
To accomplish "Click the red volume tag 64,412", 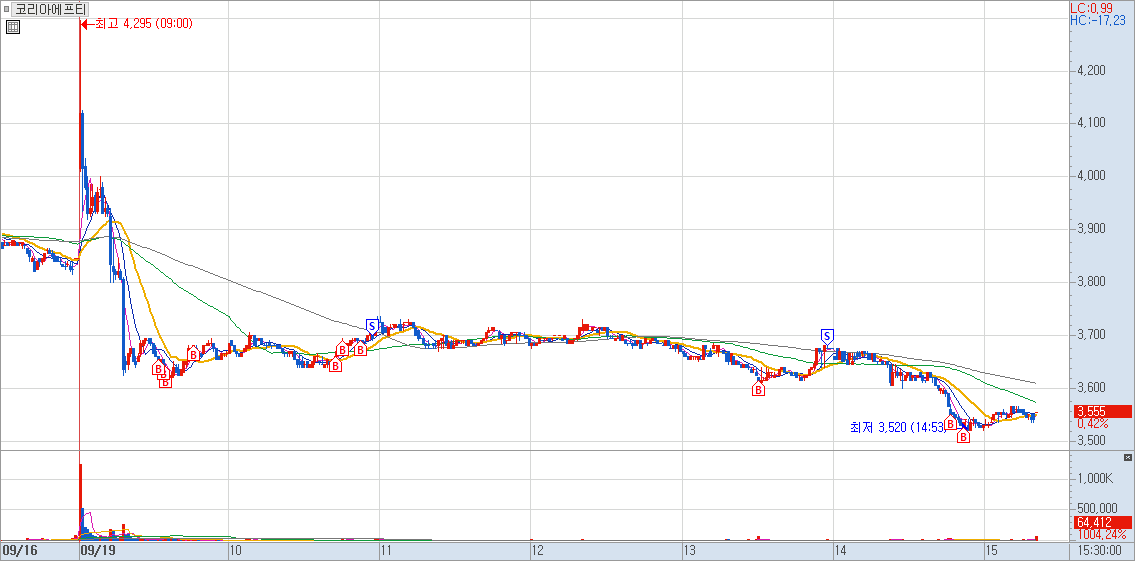I will 1101,522.
